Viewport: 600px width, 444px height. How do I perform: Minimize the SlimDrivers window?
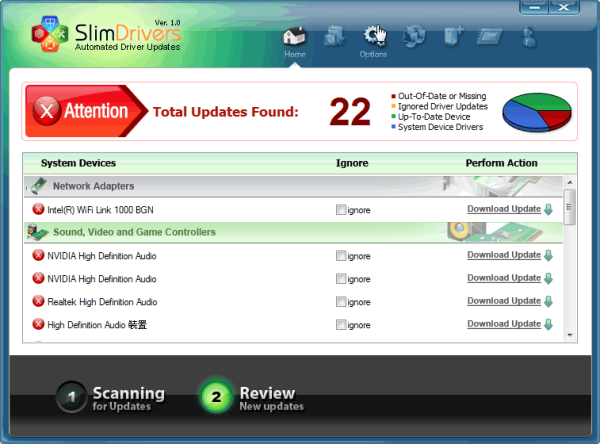(x=534, y=7)
